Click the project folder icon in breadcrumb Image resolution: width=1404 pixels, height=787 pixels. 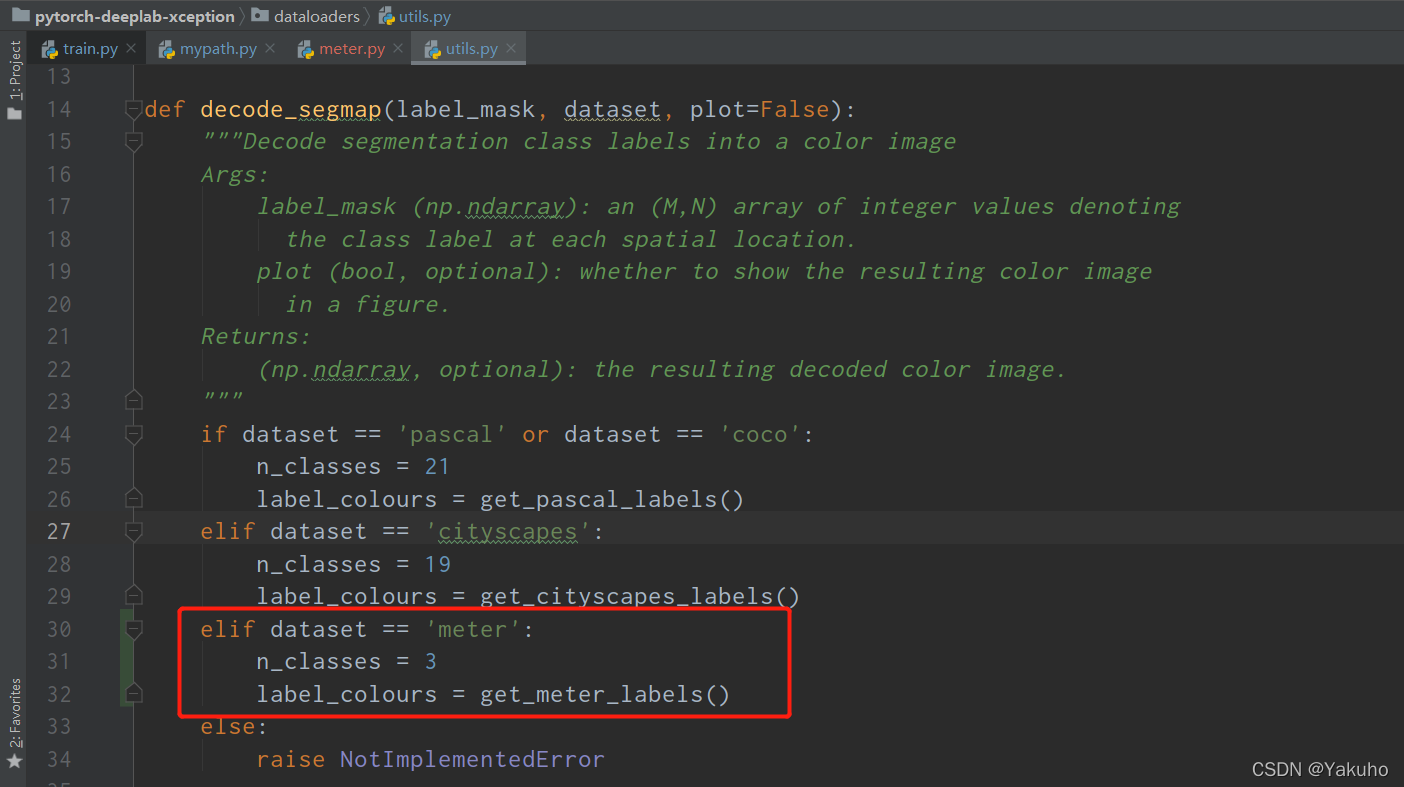20,16
